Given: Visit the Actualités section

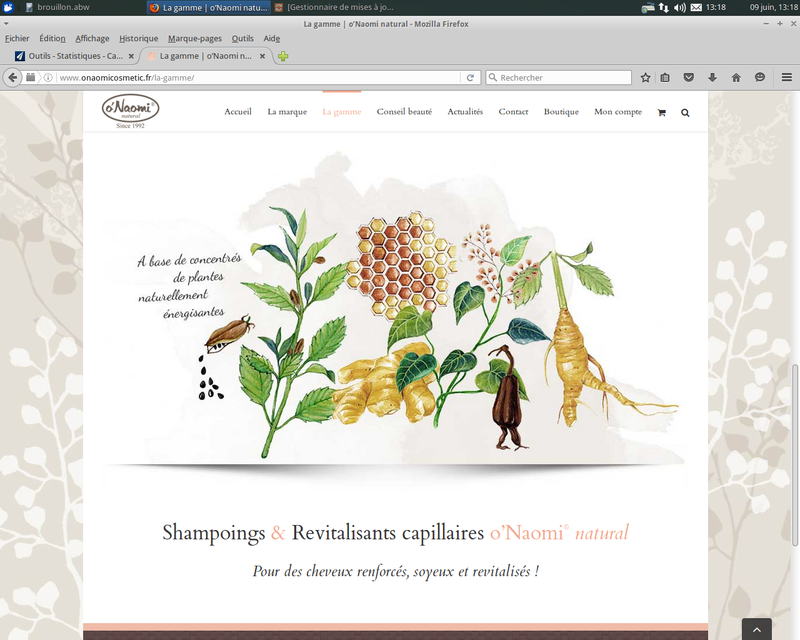Looking at the screenshot, I should pos(465,112).
